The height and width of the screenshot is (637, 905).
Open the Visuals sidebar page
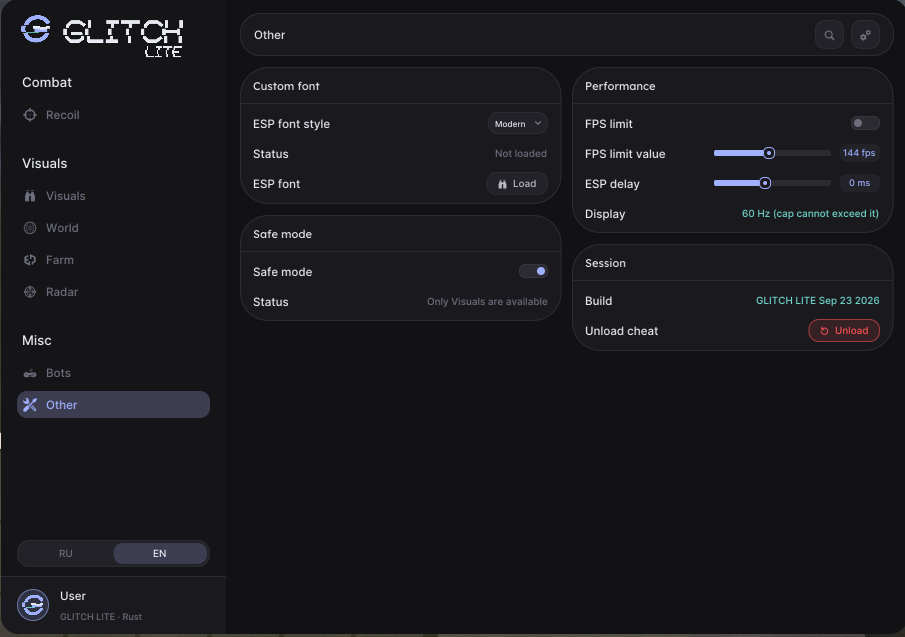113,196
